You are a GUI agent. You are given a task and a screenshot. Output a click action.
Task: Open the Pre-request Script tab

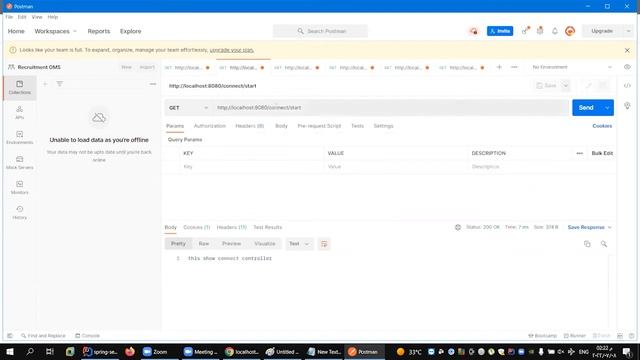[319, 126]
